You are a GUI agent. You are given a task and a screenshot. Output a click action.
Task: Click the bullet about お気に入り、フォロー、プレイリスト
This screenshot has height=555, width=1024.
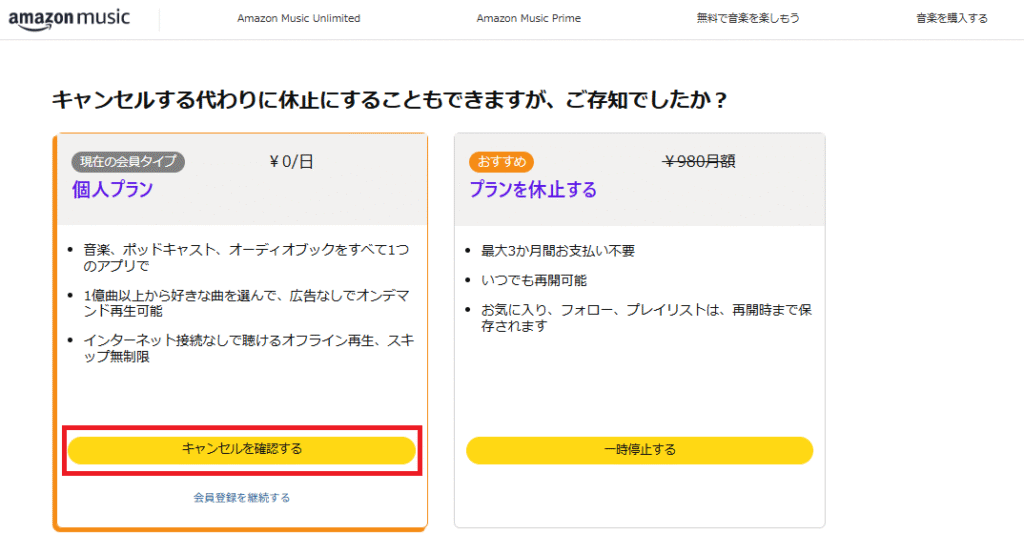[646, 318]
